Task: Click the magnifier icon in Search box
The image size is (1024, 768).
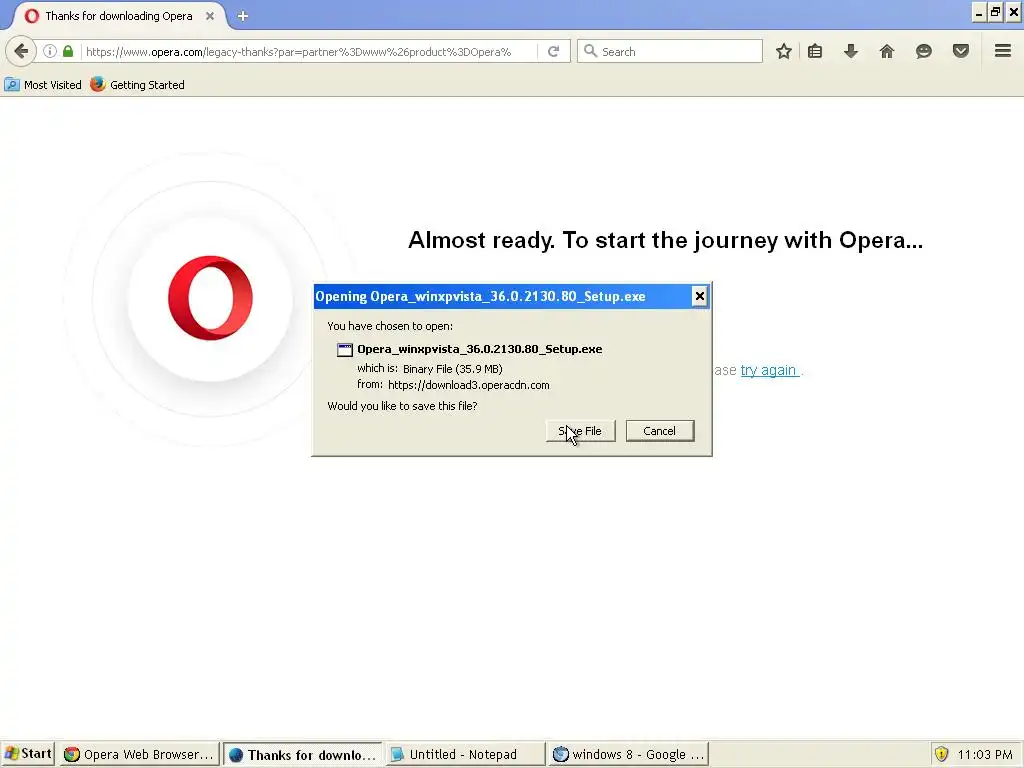Action: click(x=590, y=51)
